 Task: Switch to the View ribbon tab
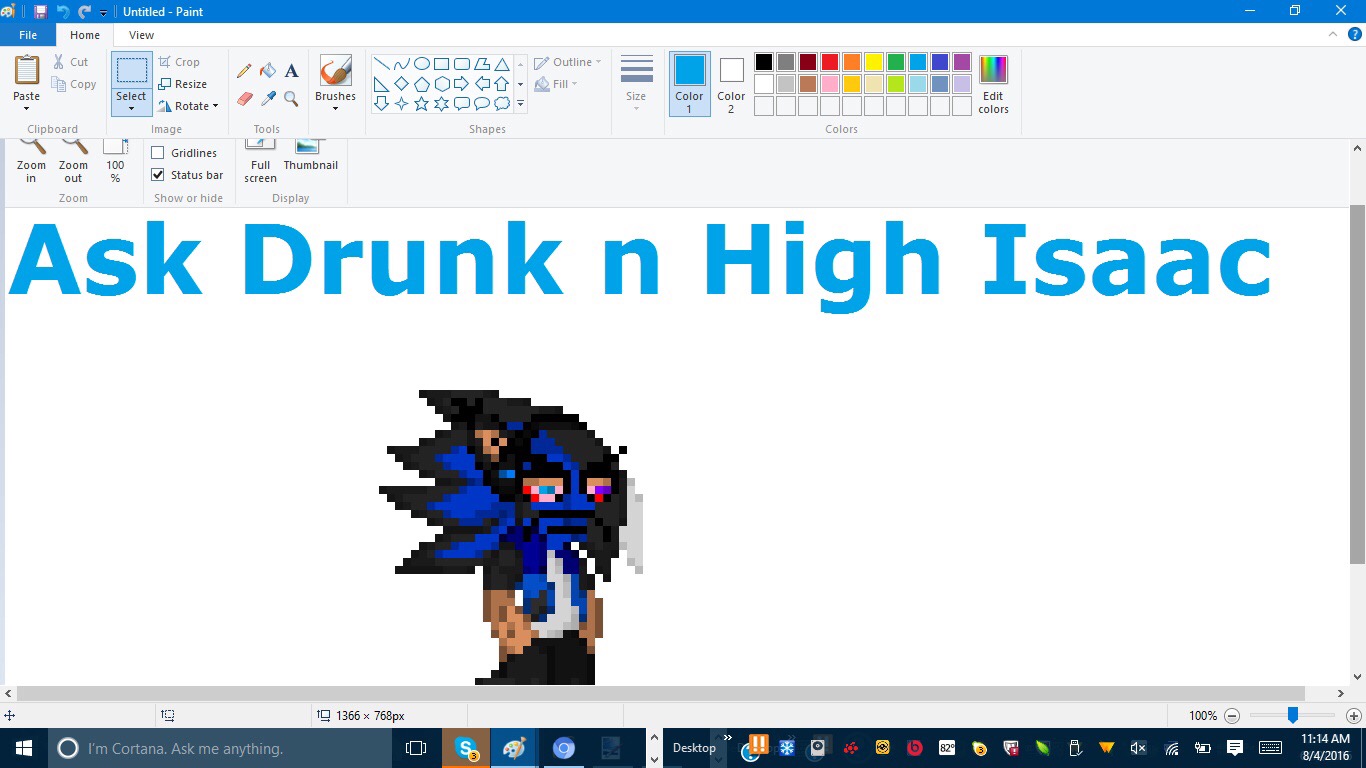click(142, 35)
